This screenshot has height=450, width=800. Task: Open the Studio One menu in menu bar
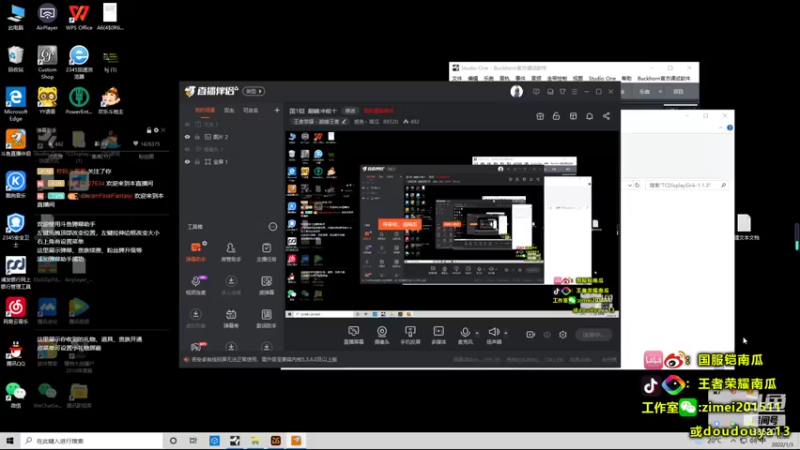pyautogui.click(x=602, y=79)
